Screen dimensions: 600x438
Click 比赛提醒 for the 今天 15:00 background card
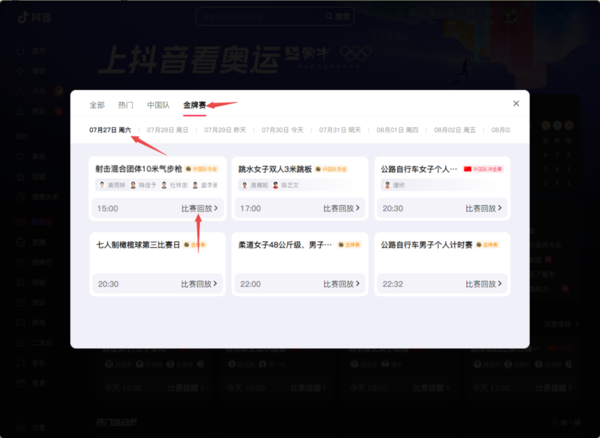185,388
